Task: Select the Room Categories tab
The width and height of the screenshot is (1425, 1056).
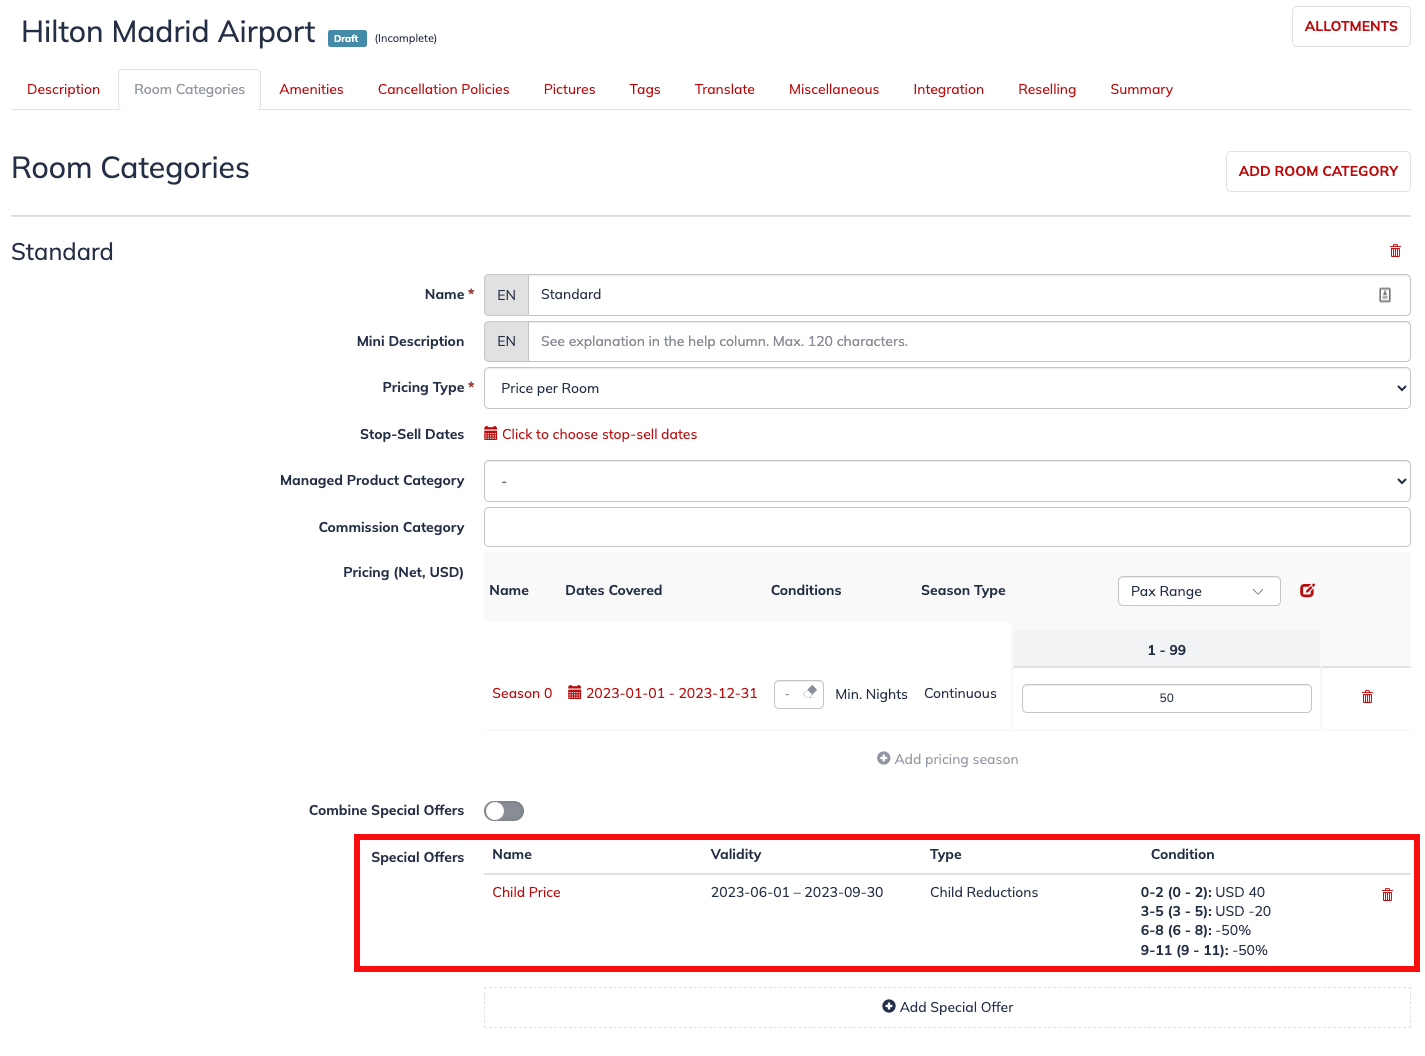Action: (189, 89)
